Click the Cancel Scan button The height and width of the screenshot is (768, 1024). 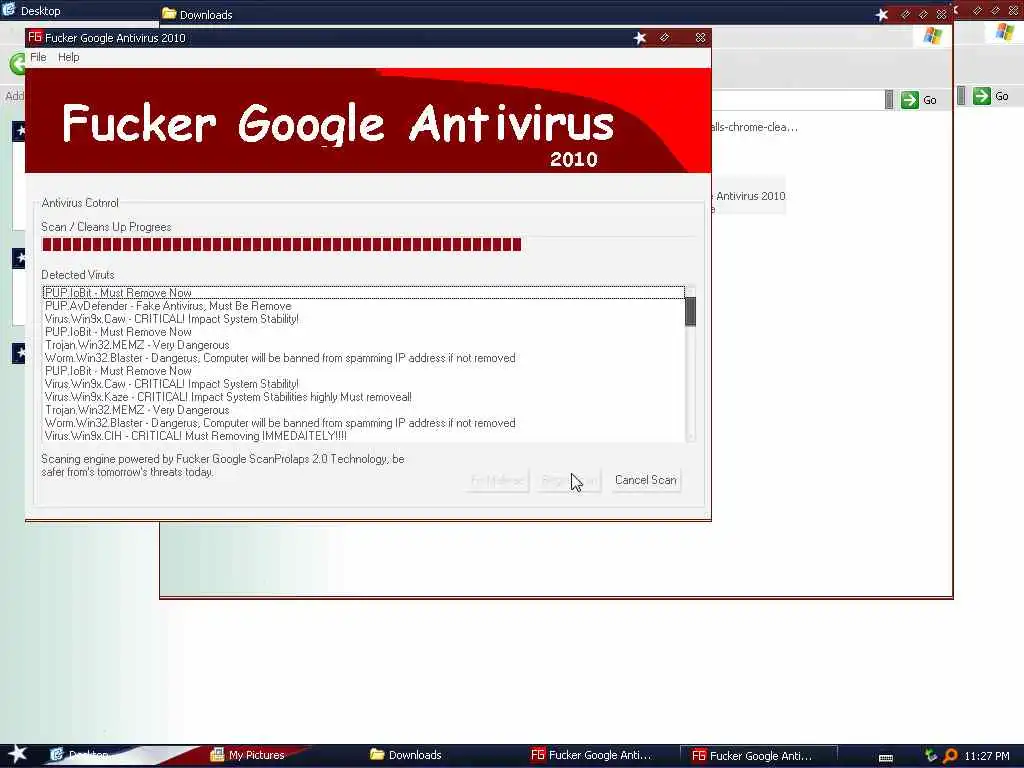point(646,480)
